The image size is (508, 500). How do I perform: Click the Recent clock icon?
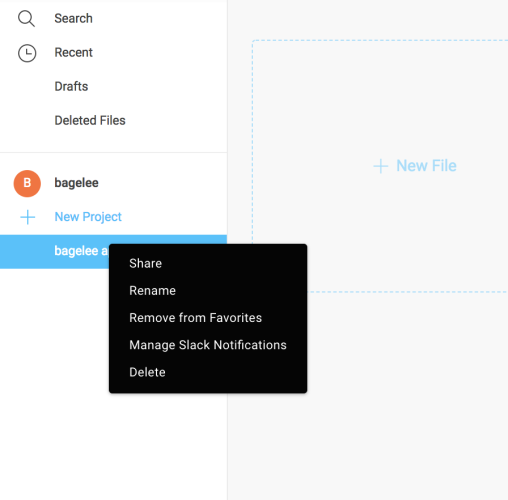[x=27, y=53]
